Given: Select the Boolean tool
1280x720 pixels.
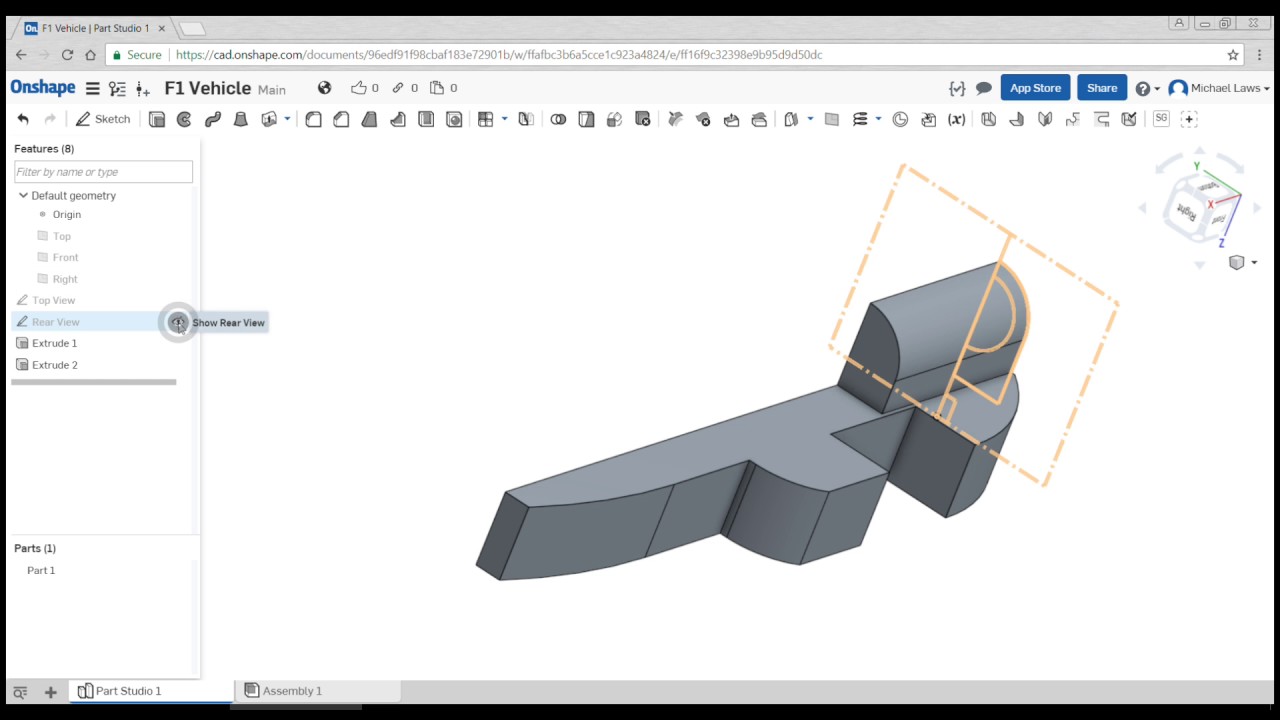Looking at the screenshot, I should click(x=558, y=119).
